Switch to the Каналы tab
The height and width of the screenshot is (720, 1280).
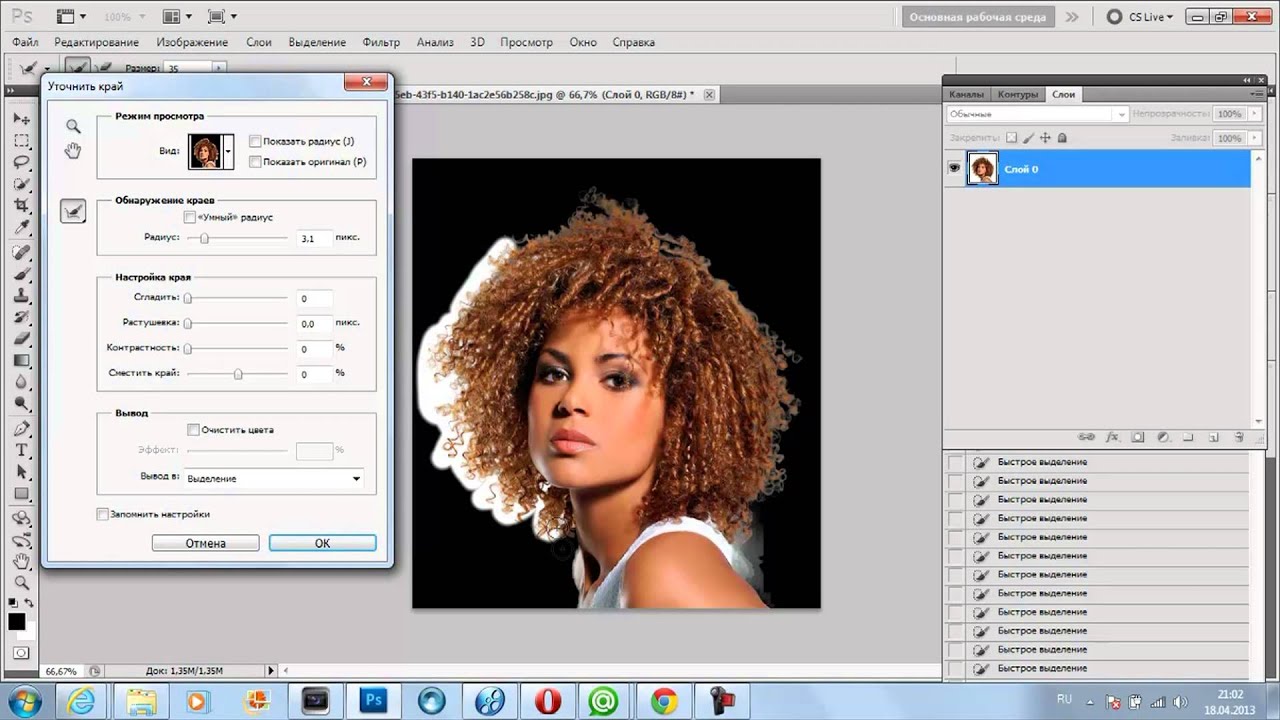click(967, 94)
